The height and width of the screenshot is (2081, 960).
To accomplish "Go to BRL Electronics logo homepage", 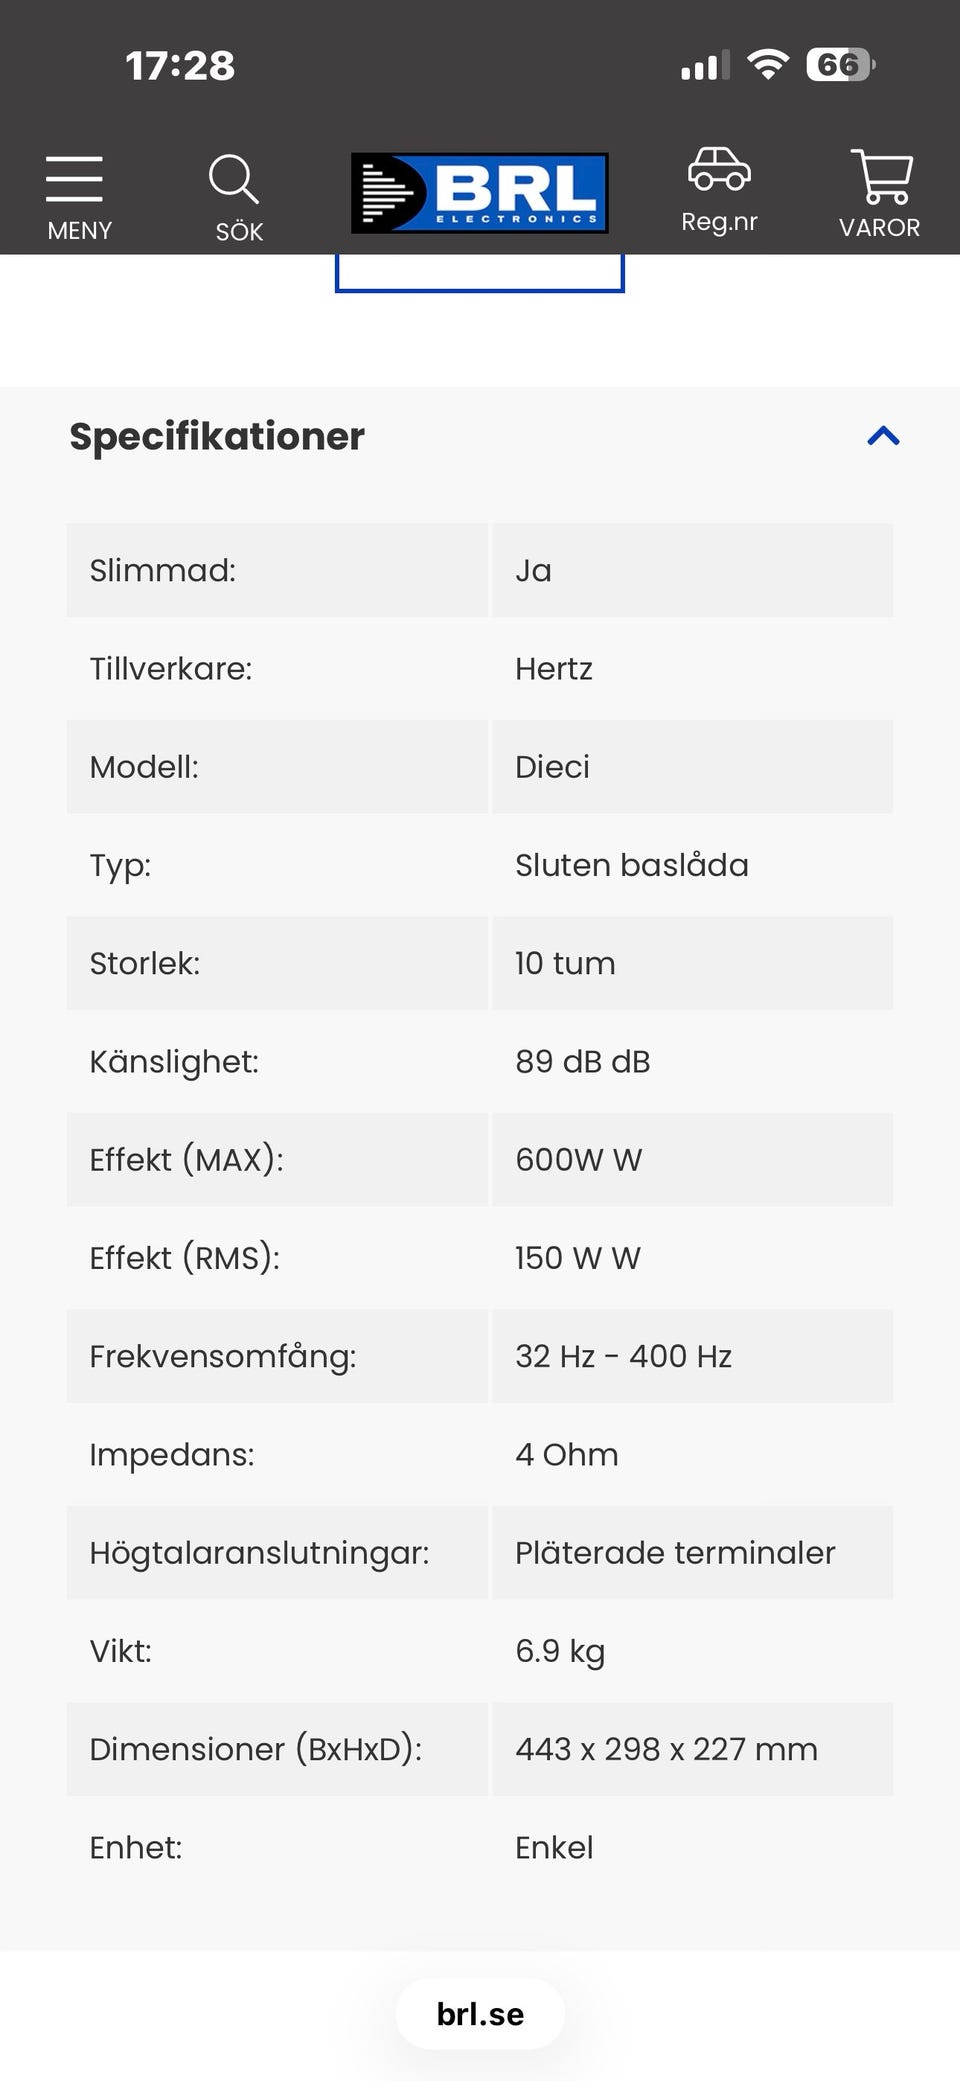I will pyautogui.click(x=480, y=193).
